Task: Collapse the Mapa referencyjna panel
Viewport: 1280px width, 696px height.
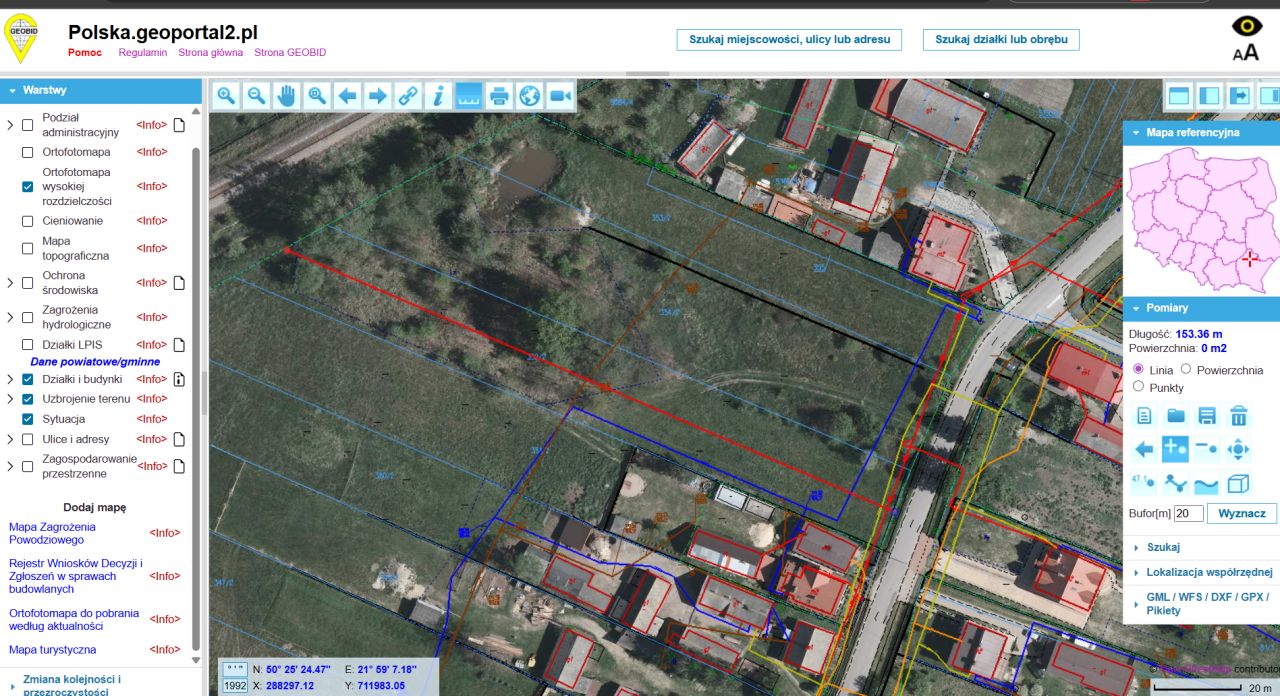Action: click(x=1201, y=132)
